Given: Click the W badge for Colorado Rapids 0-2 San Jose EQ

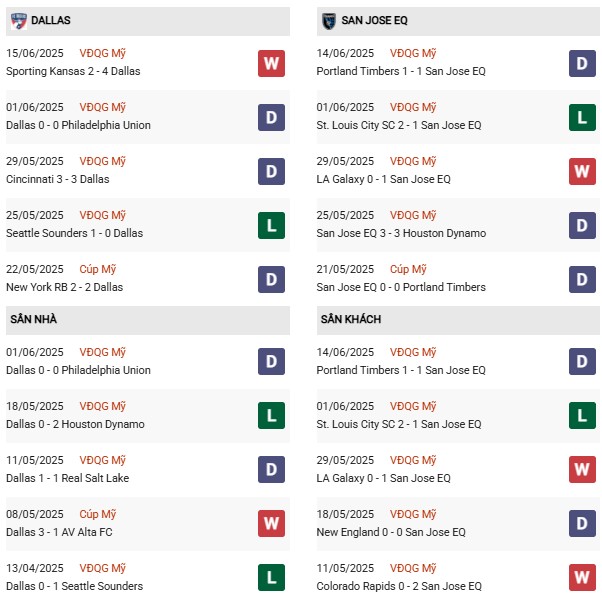Looking at the screenshot, I should pyautogui.click(x=582, y=577).
